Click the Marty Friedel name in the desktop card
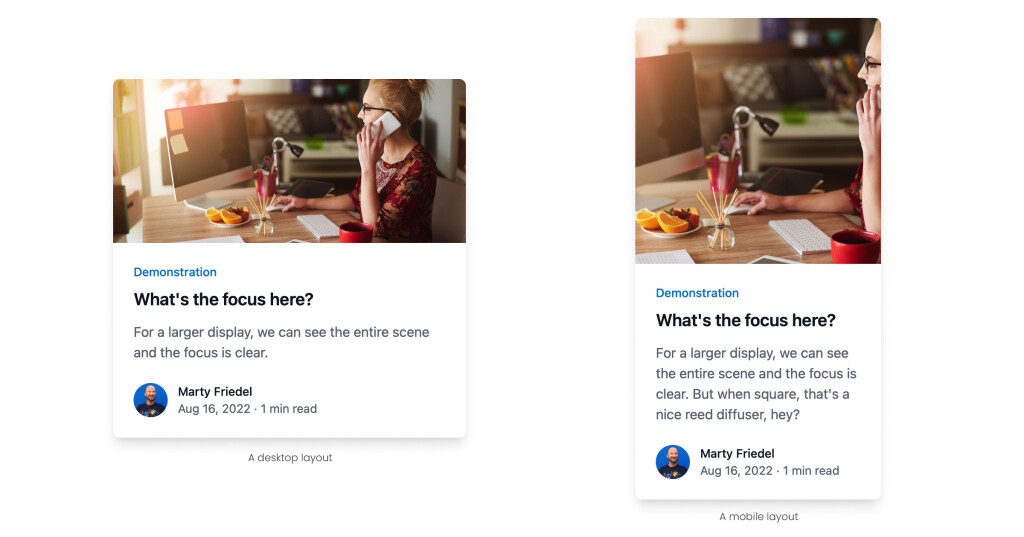Image resolution: width=1024 pixels, height=537 pixels. (215, 391)
